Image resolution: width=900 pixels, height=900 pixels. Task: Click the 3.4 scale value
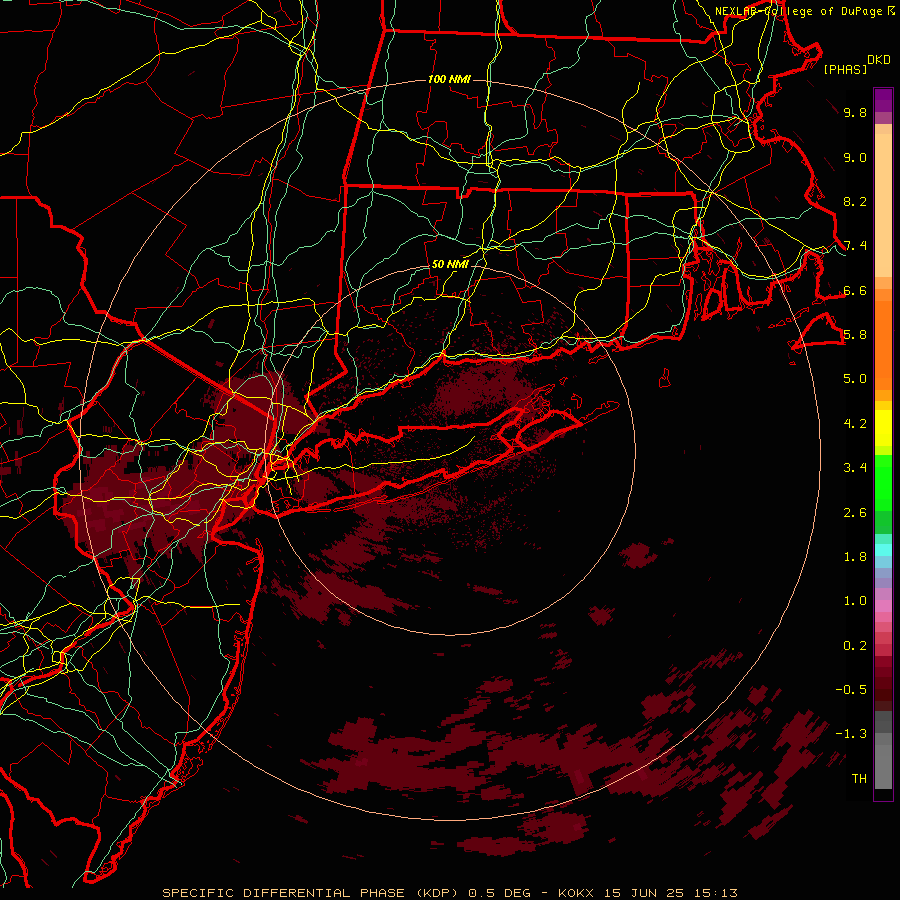(855, 468)
